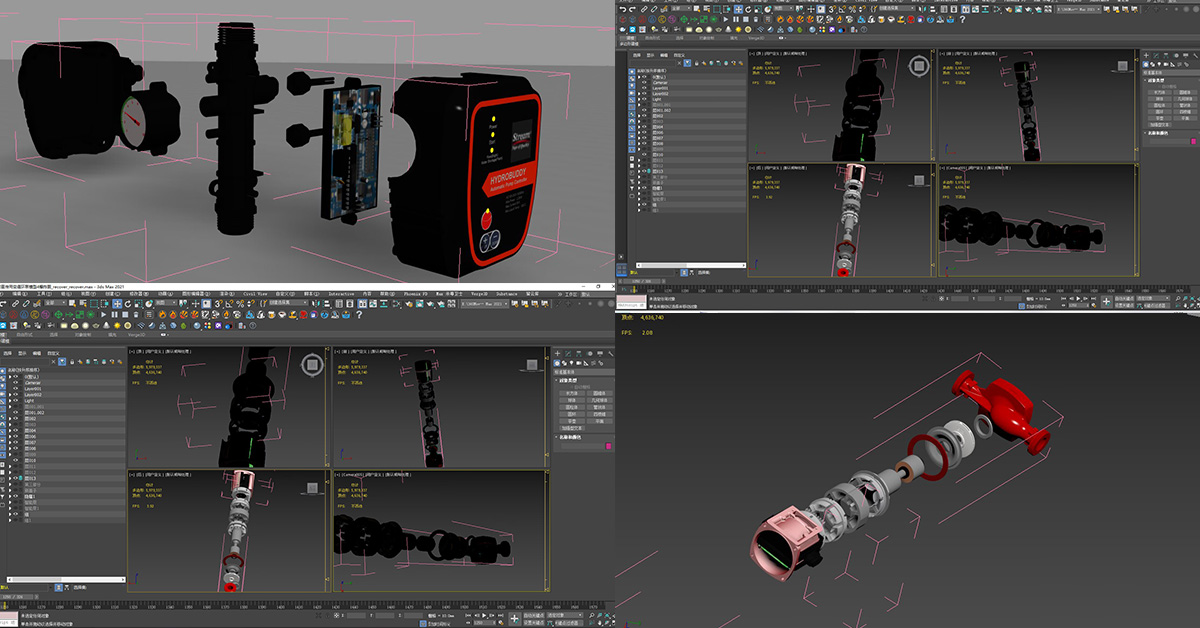Click the ViewCube in upper-right window's second viewport
Screen dimensions: 1200x628
tap(1122, 66)
